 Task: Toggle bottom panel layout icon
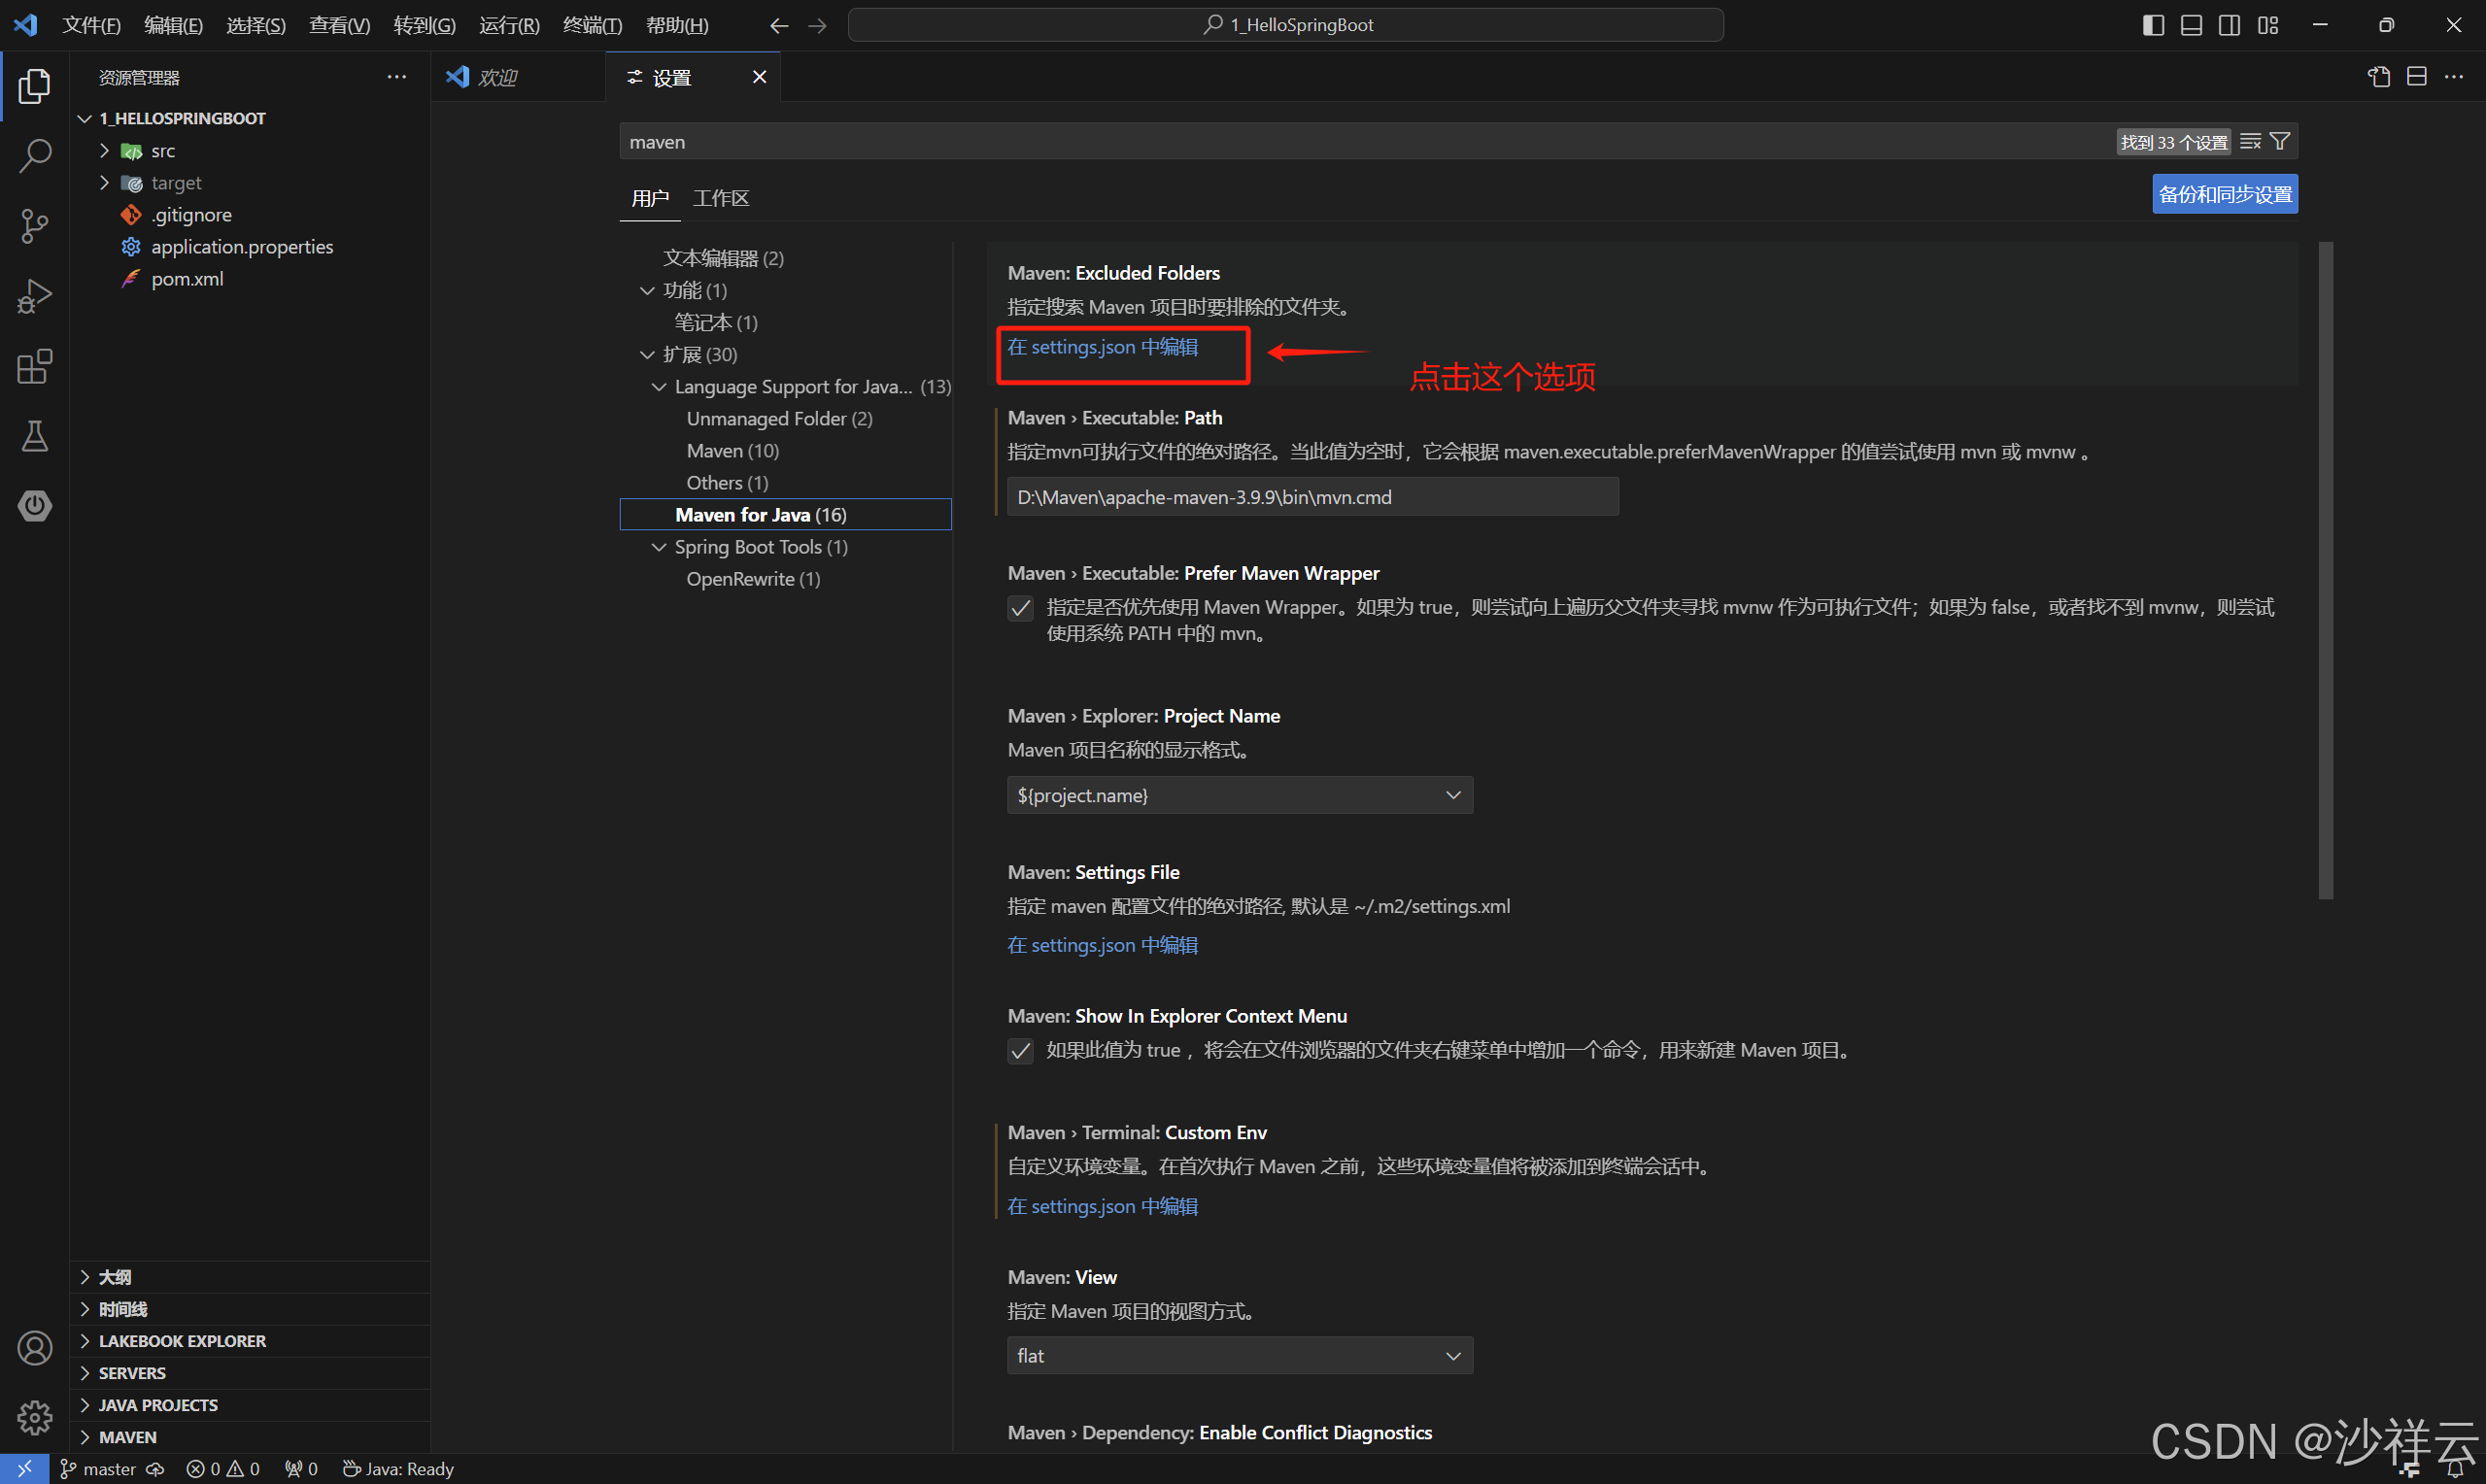pyautogui.click(x=2191, y=25)
